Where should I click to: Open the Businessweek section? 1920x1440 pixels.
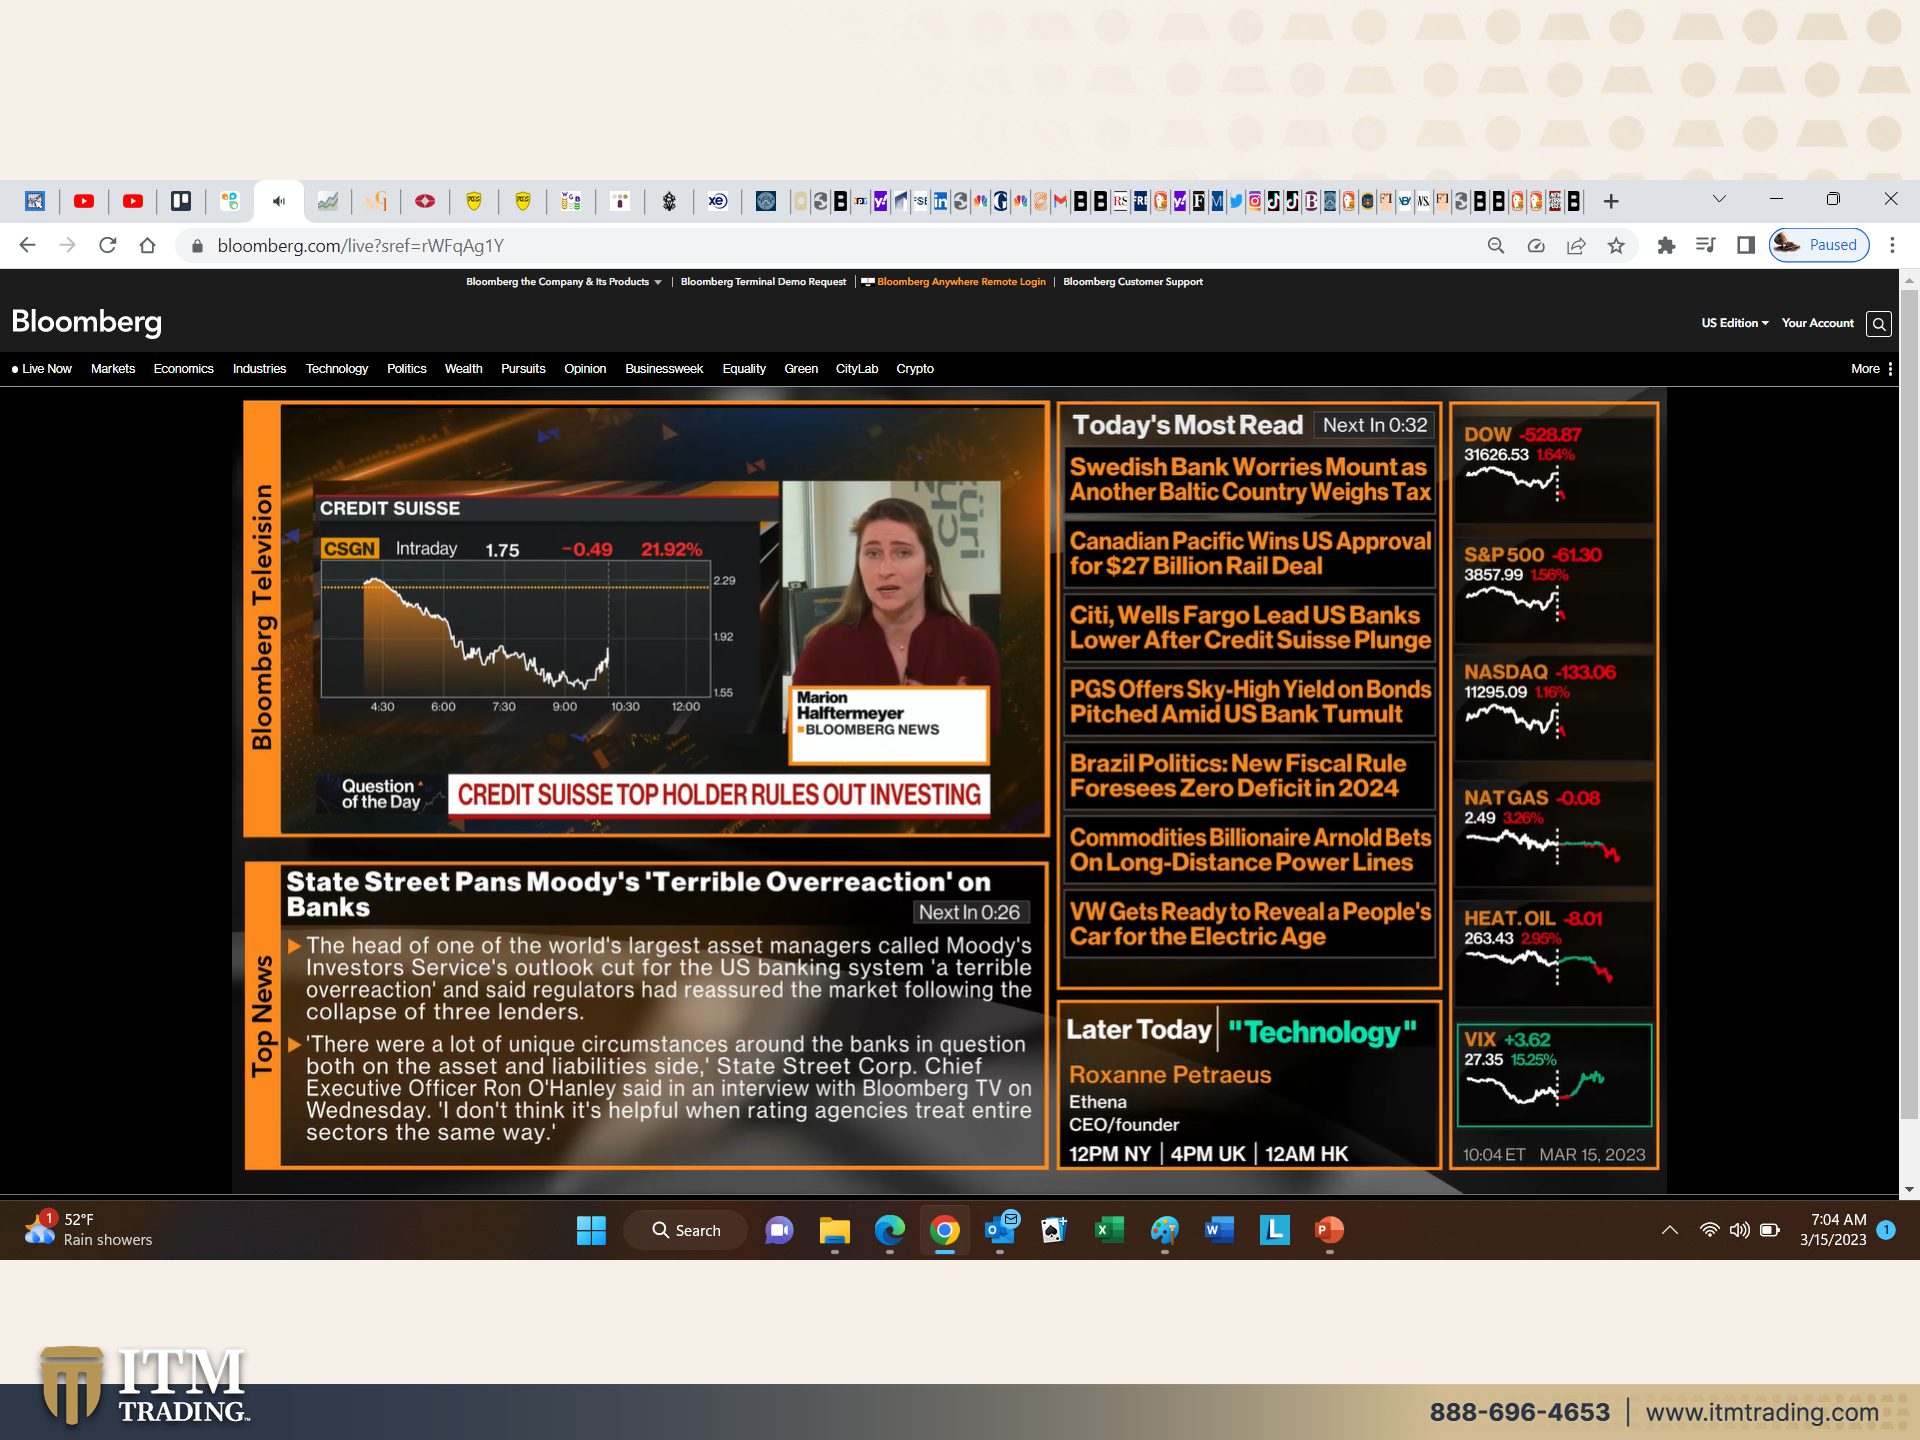[x=664, y=369]
